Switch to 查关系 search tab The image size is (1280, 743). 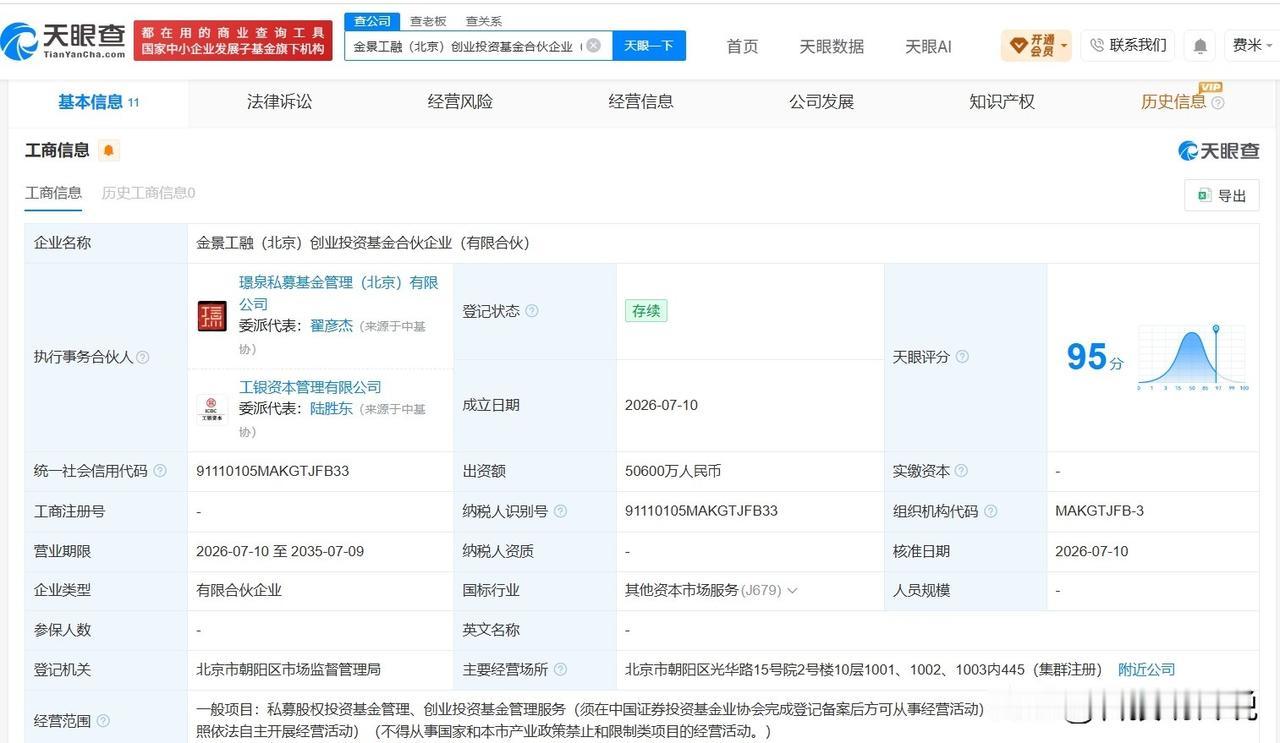coord(484,21)
